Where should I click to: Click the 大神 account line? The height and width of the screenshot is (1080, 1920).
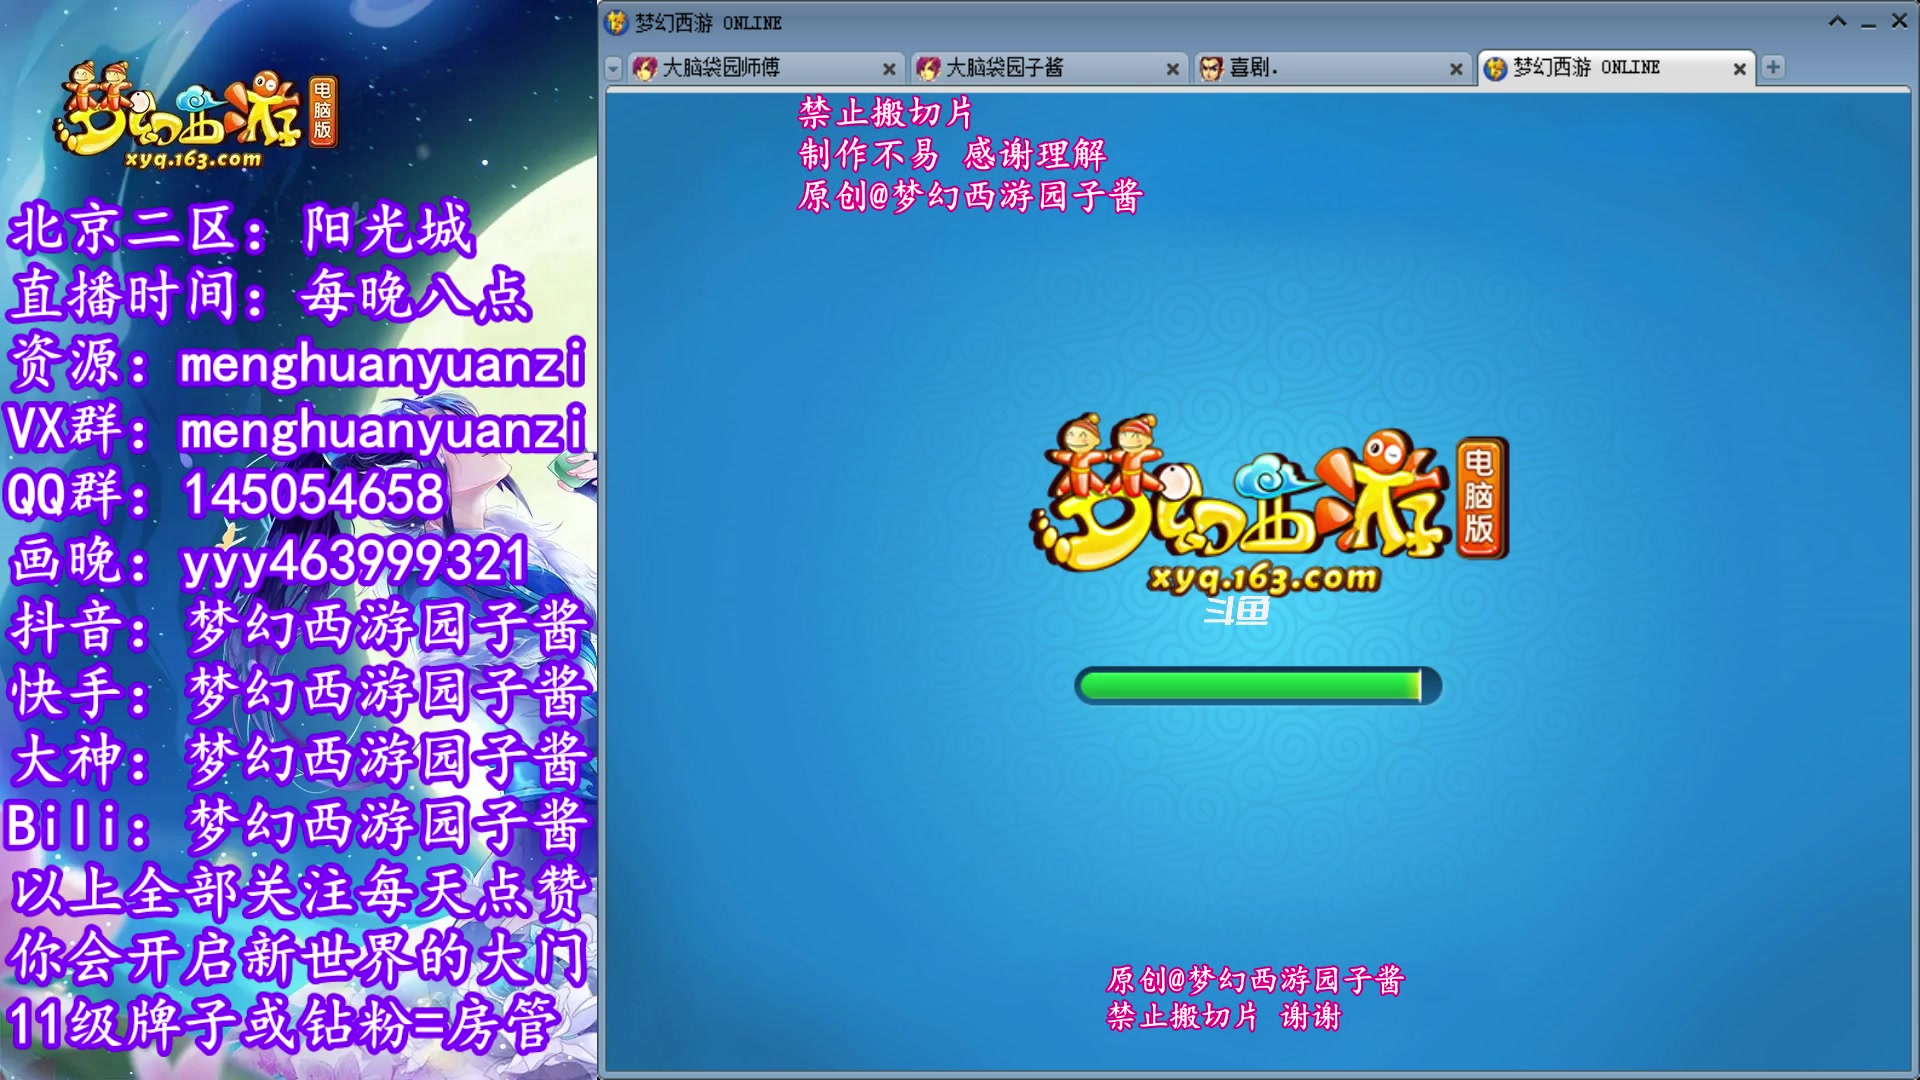(300, 759)
